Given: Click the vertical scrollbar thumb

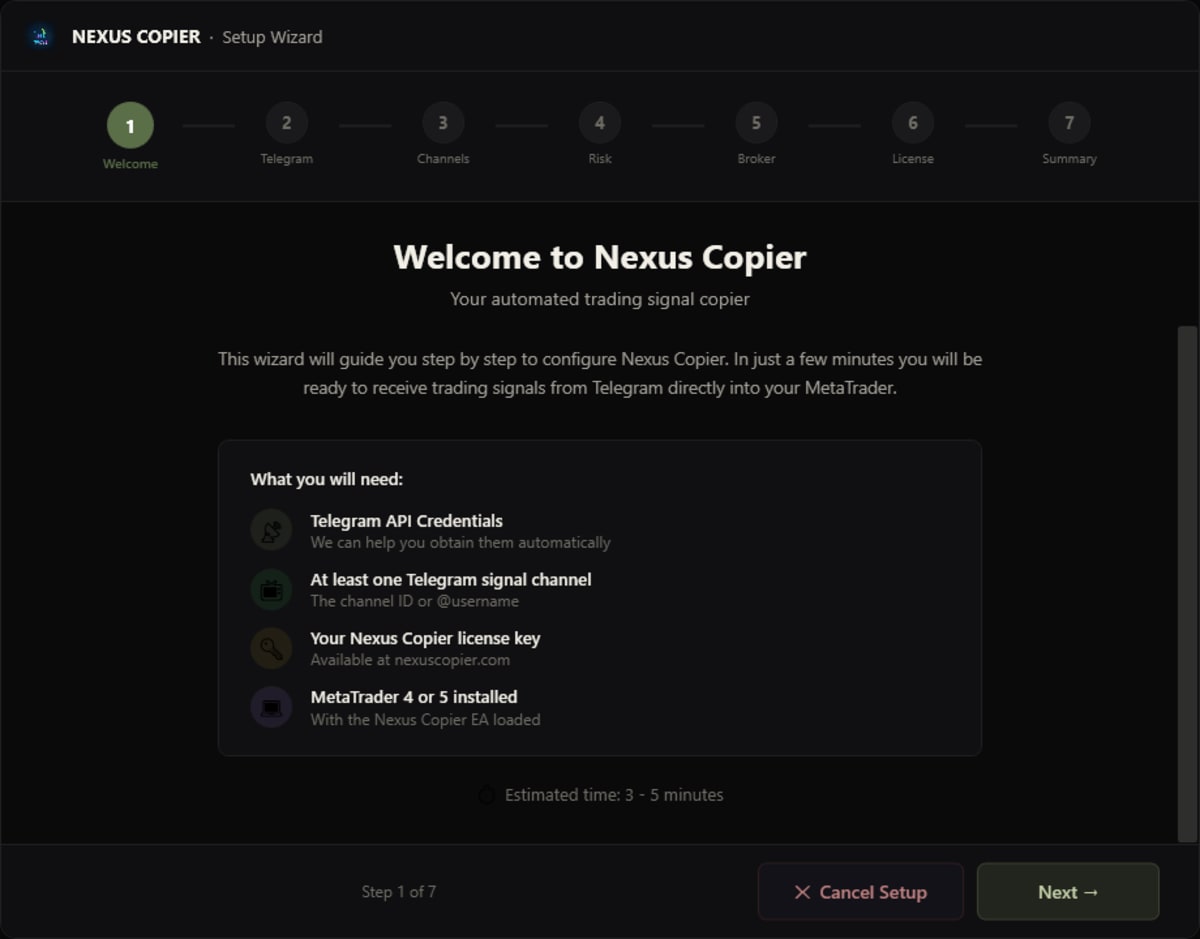Looking at the screenshot, I should click(1187, 584).
